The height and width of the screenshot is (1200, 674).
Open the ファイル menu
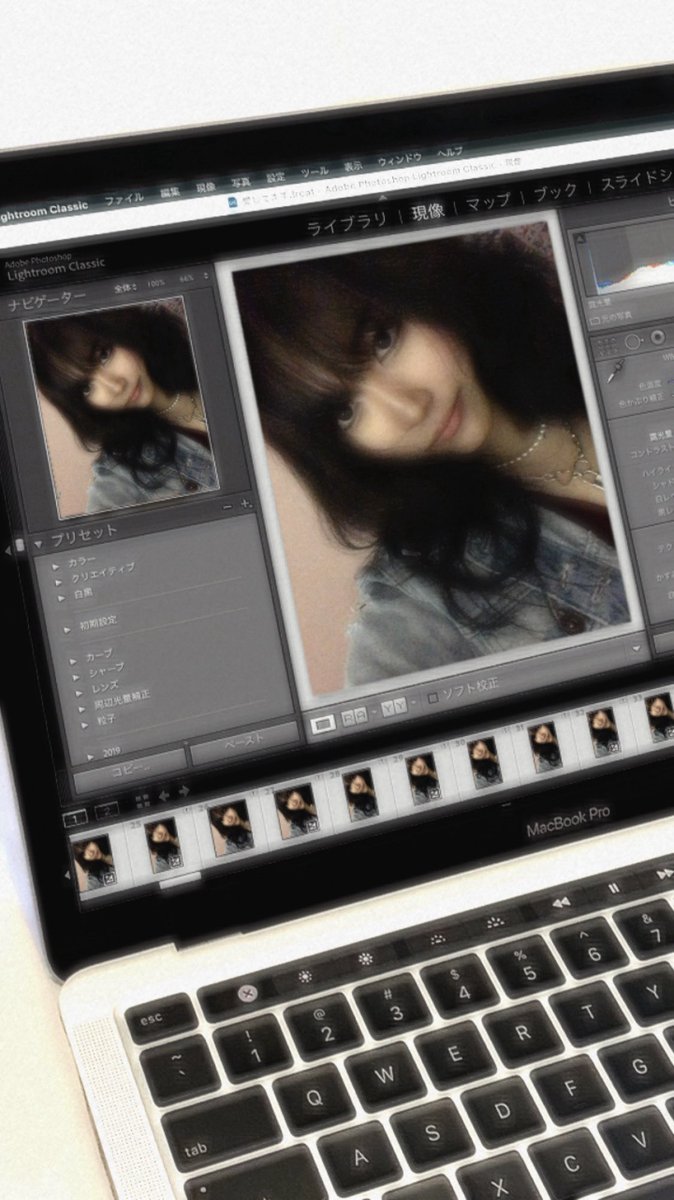click(124, 198)
